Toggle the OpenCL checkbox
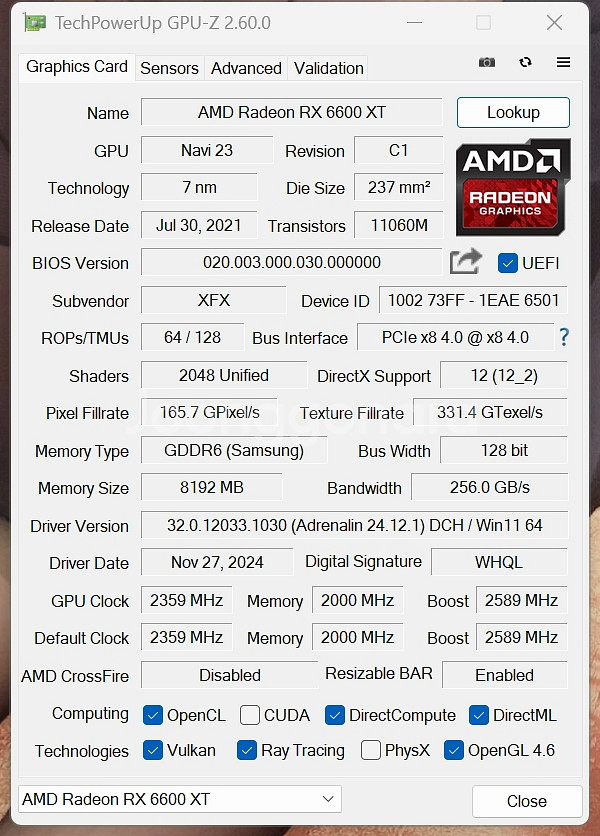Viewport: 600px width, 836px height. coord(153,715)
